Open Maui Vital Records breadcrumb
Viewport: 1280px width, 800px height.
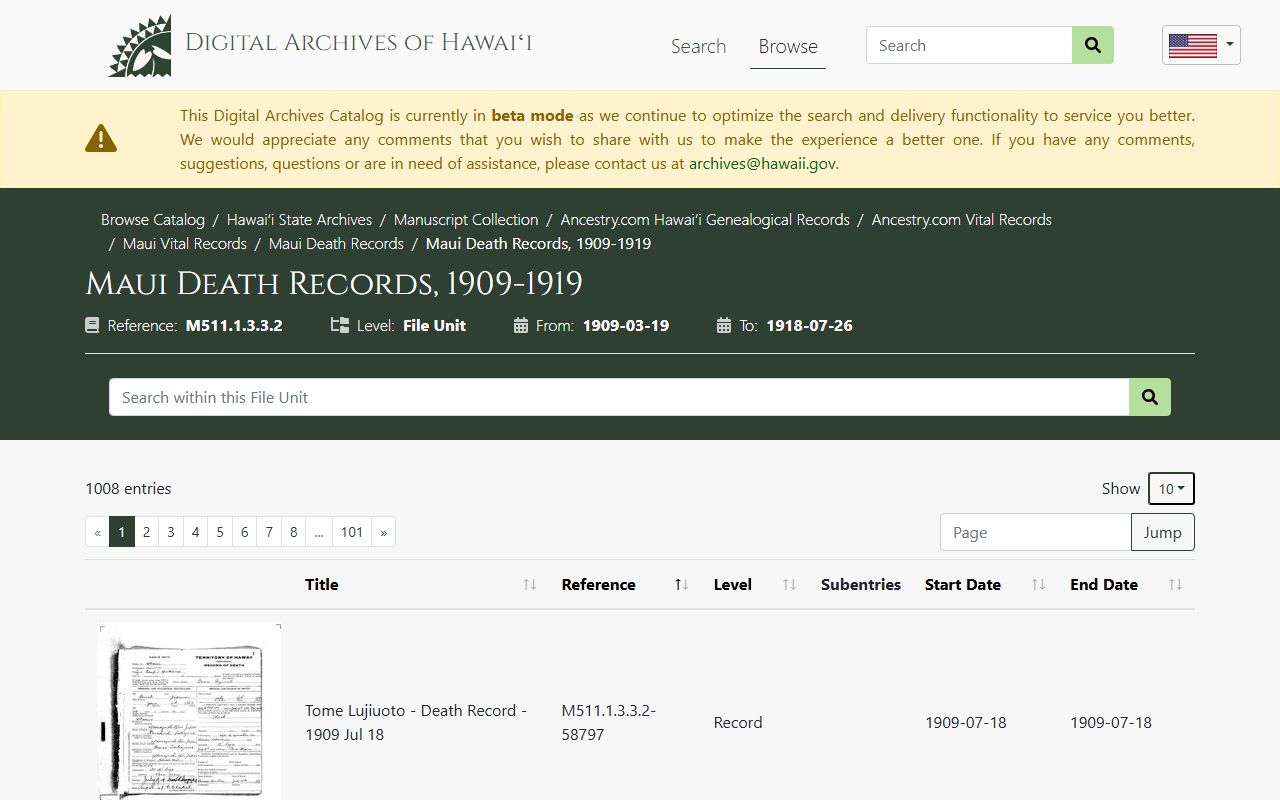(185, 243)
